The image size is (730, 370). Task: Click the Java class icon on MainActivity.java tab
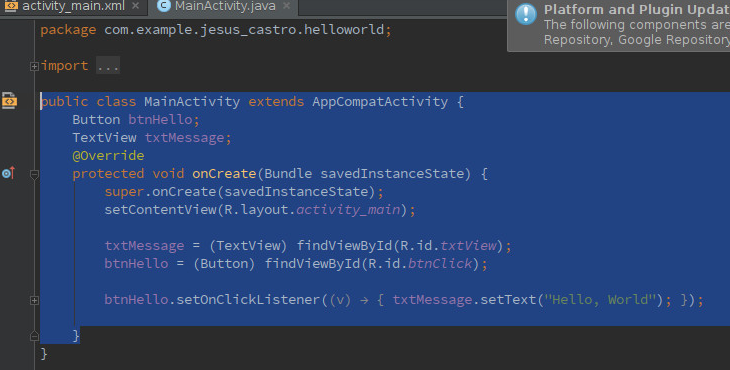pyautogui.click(x=163, y=6)
